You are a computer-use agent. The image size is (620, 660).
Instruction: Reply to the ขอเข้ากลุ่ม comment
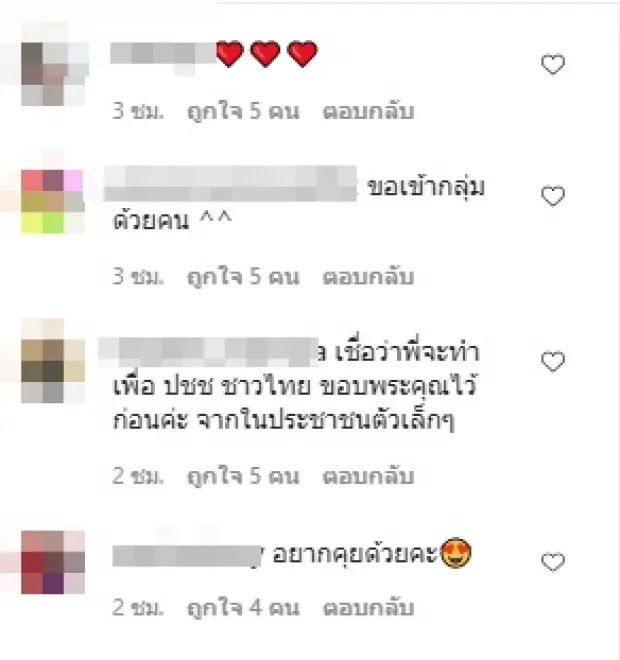[x=368, y=277]
